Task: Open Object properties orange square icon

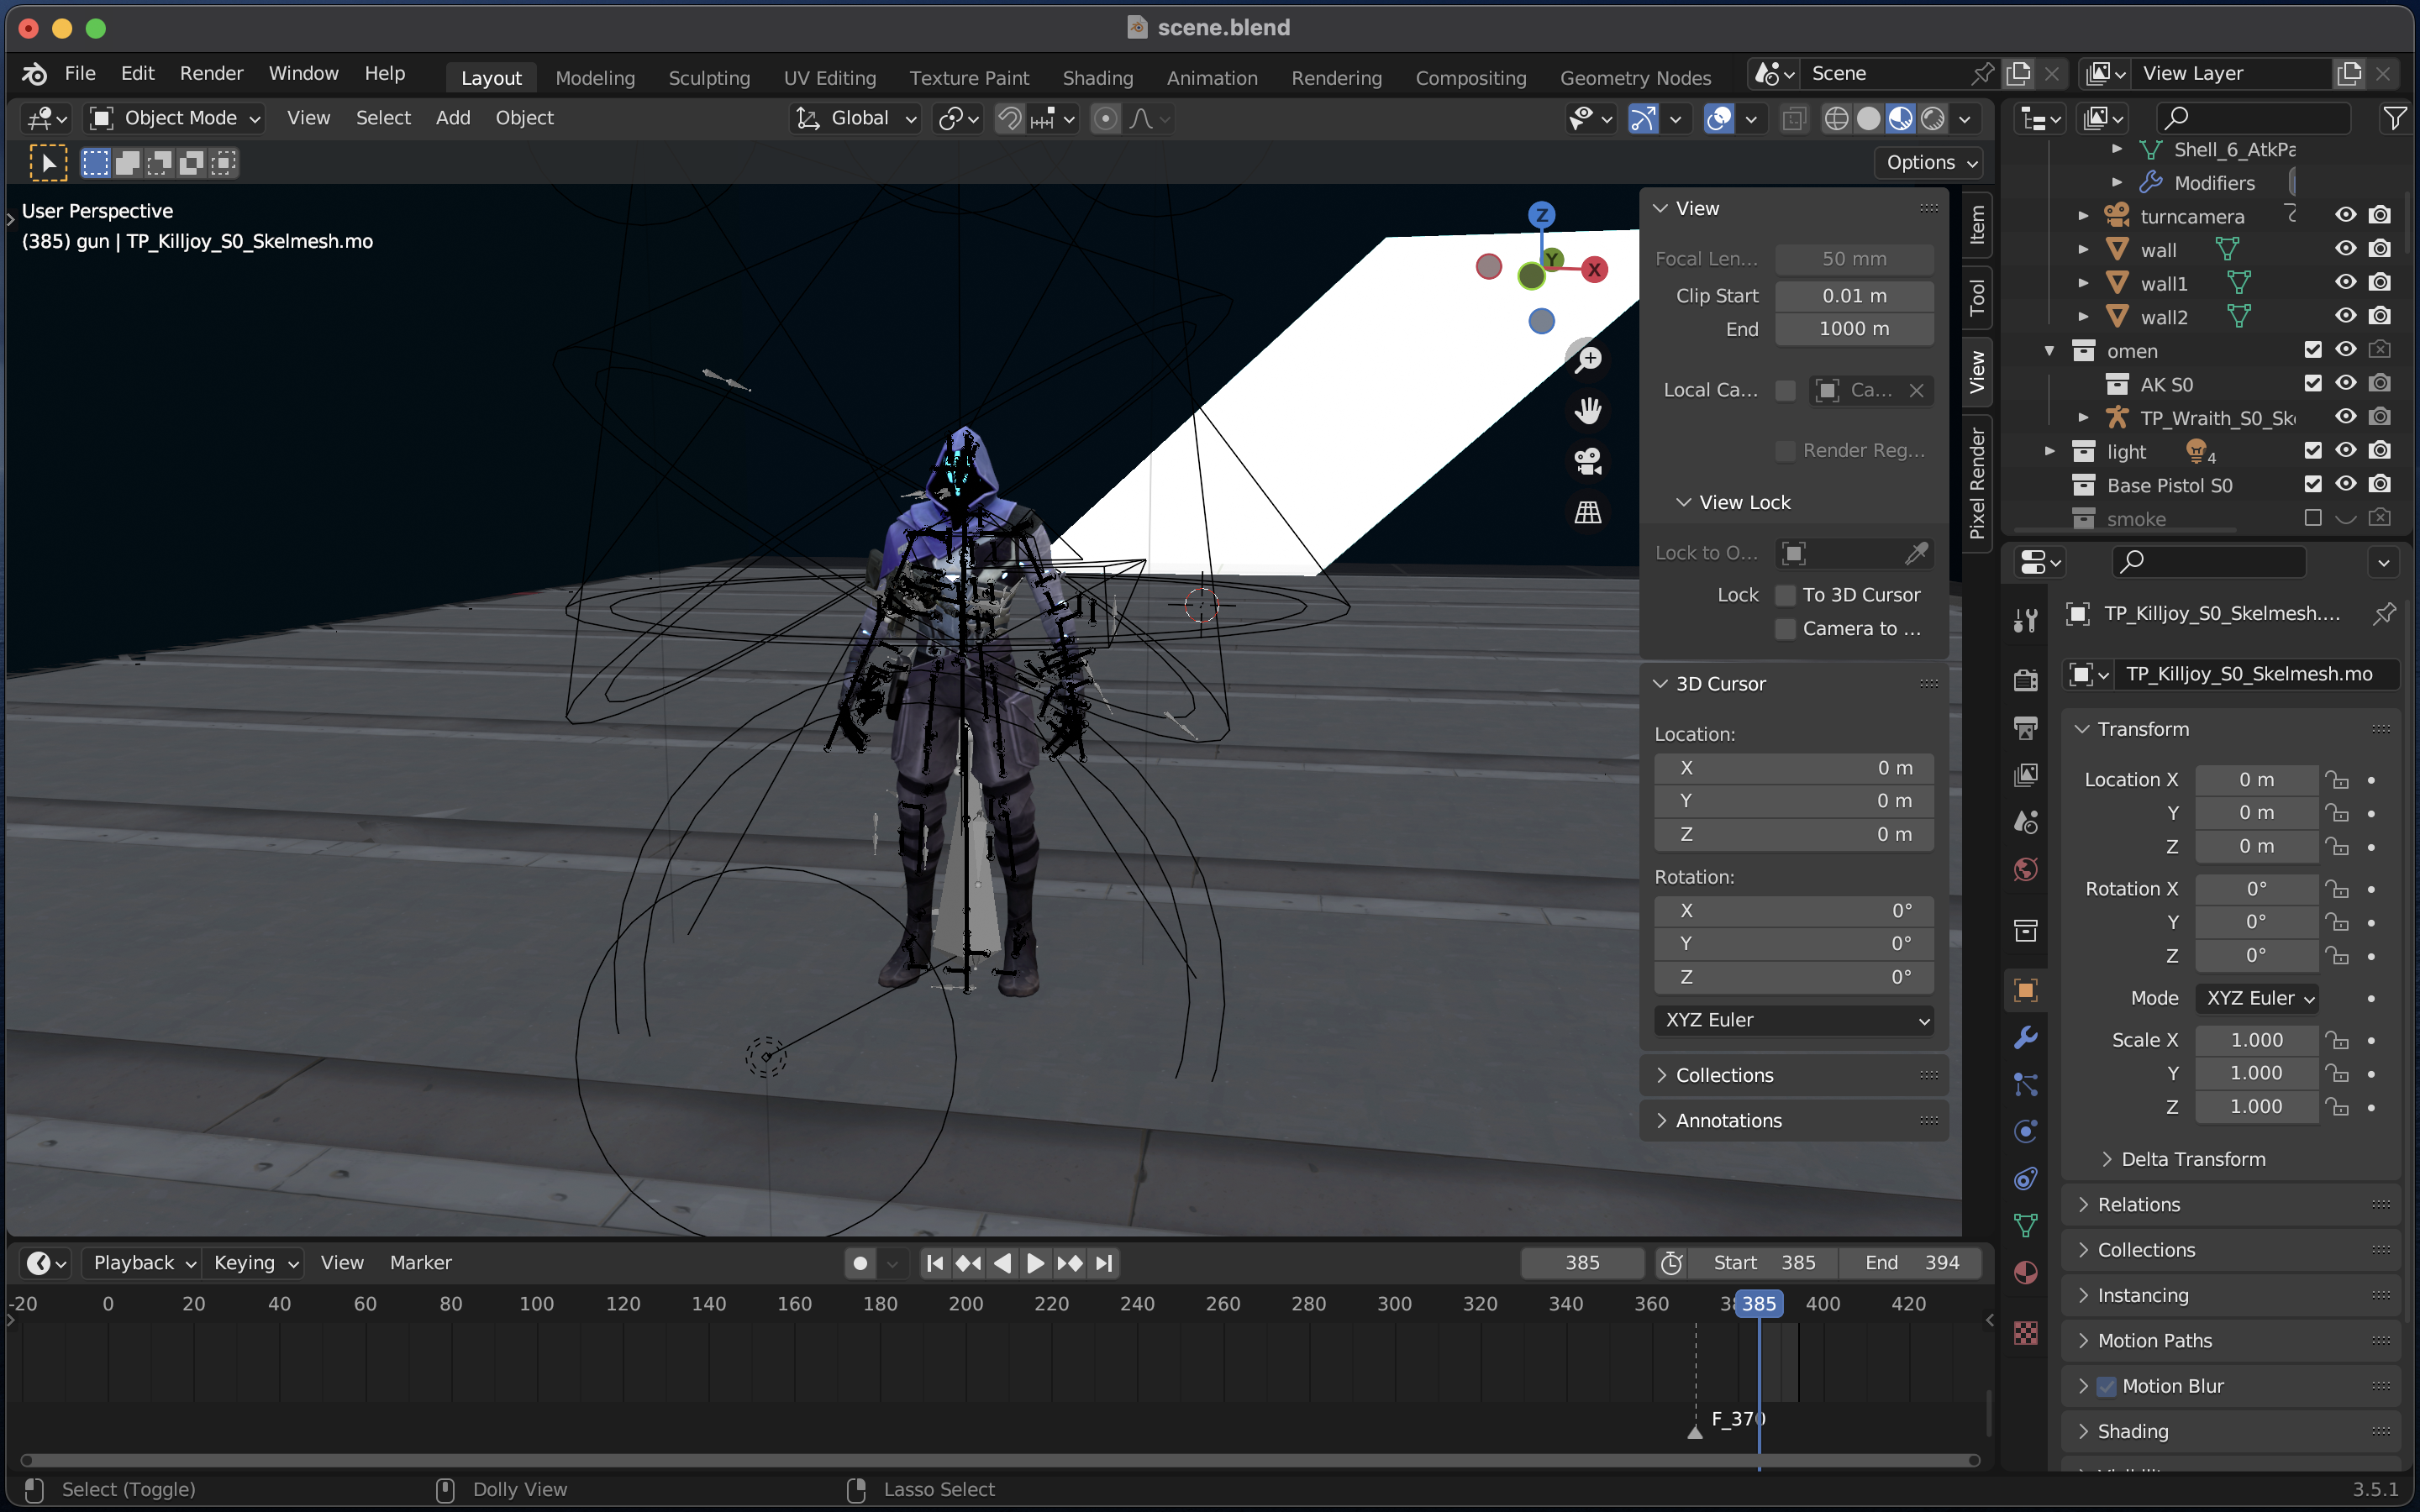Action: 2026,990
